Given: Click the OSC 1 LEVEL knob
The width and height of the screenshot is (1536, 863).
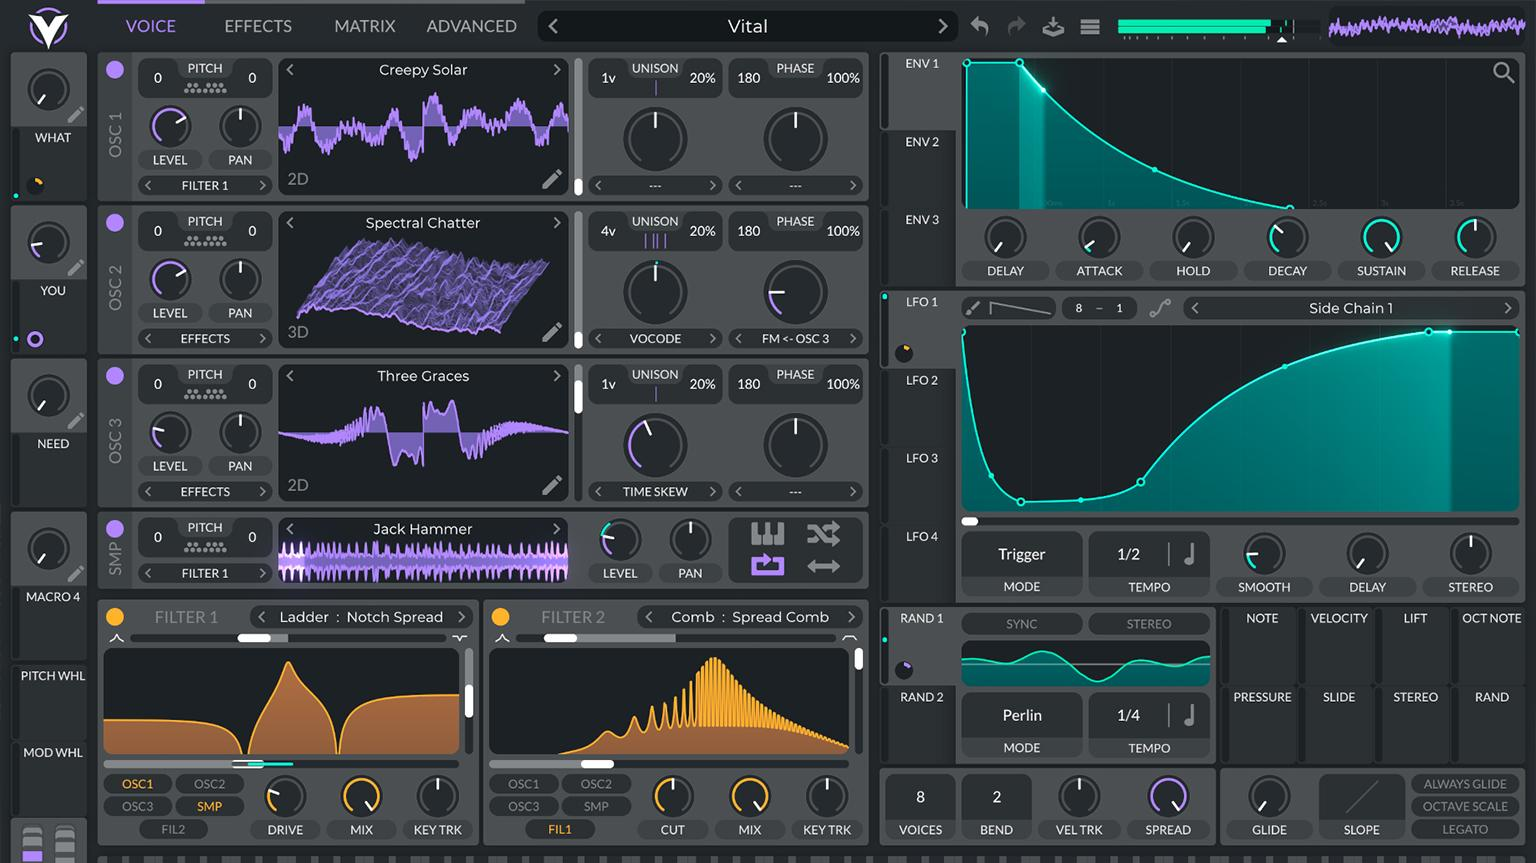Looking at the screenshot, I should pyautogui.click(x=170, y=127).
